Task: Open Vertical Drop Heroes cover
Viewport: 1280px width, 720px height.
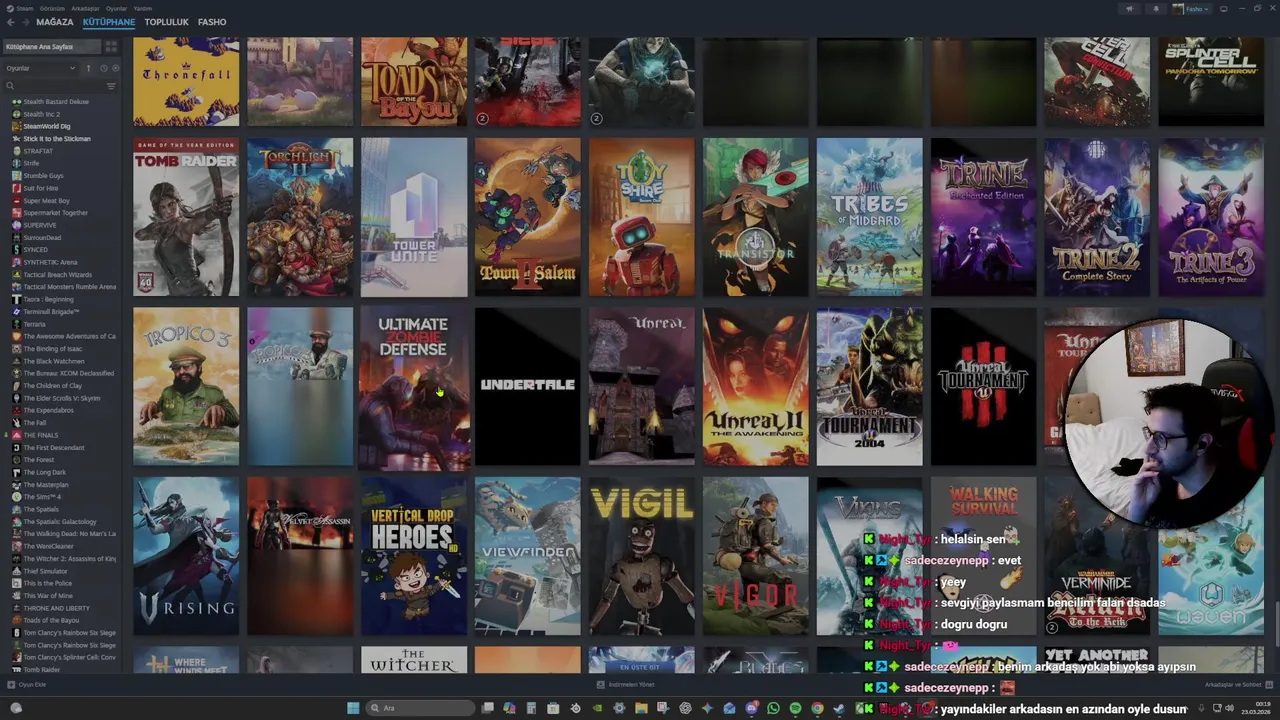Action: pyautogui.click(x=414, y=556)
